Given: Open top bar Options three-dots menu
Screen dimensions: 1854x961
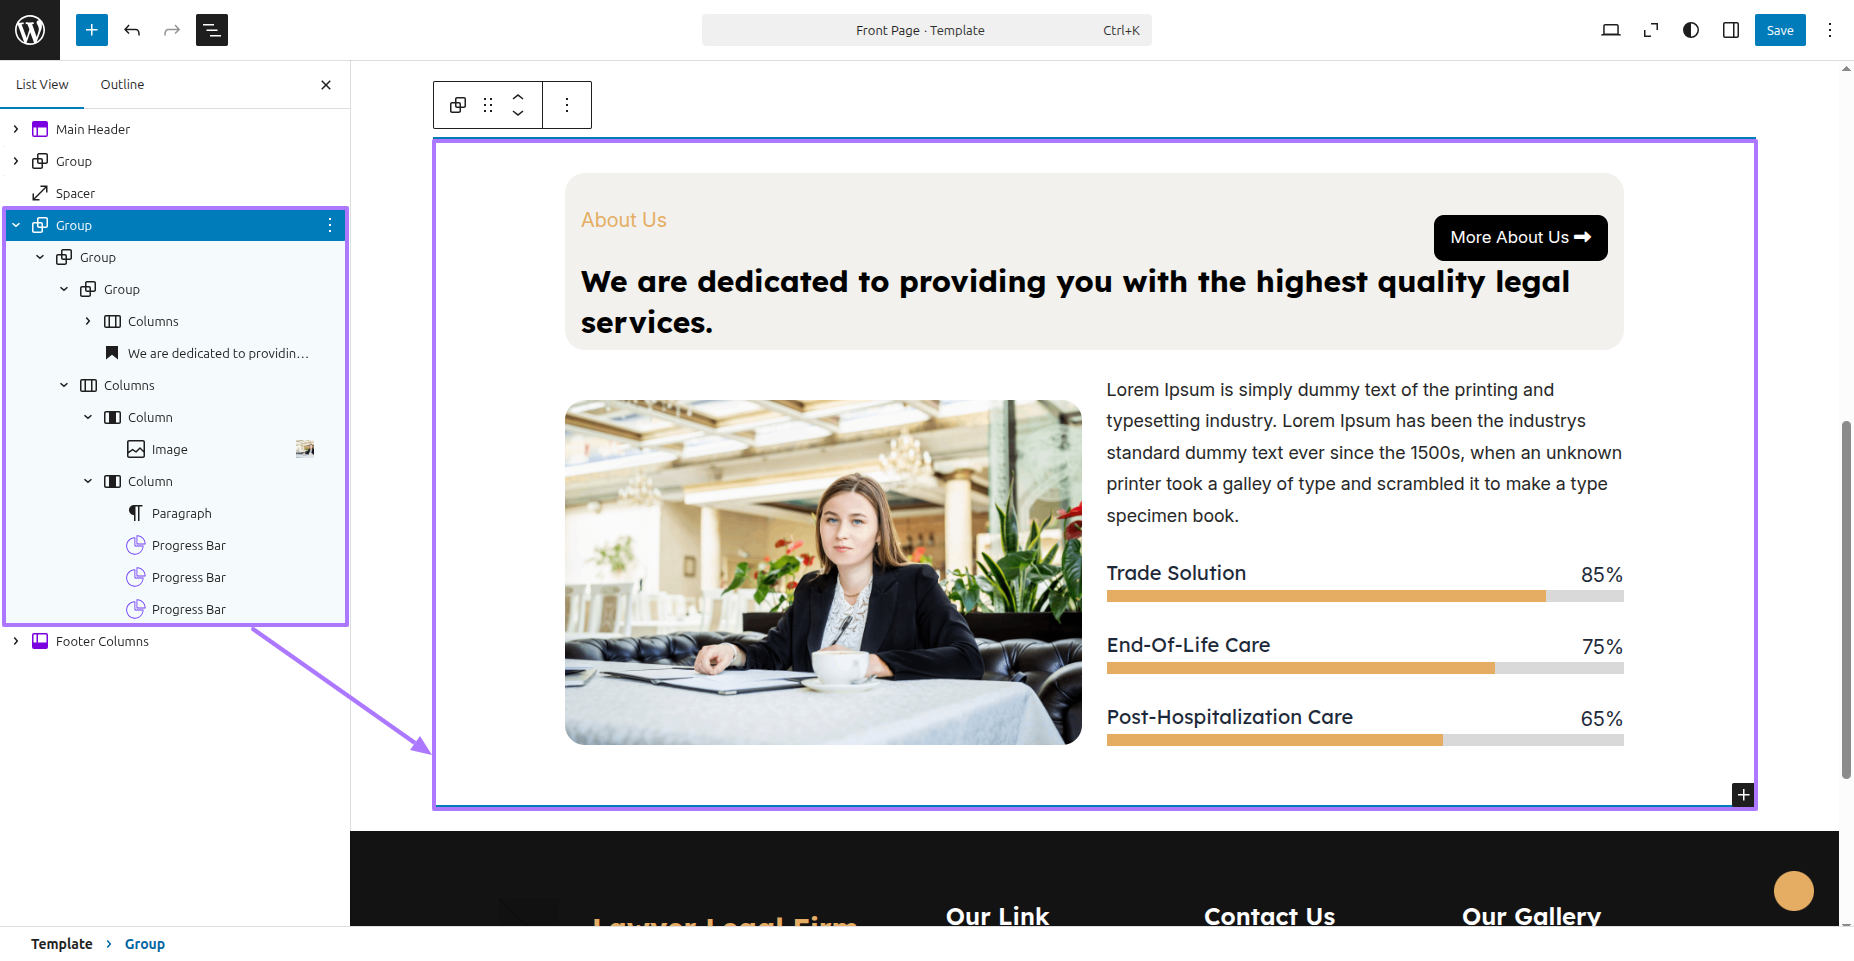Looking at the screenshot, I should pyautogui.click(x=1829, y=30).
